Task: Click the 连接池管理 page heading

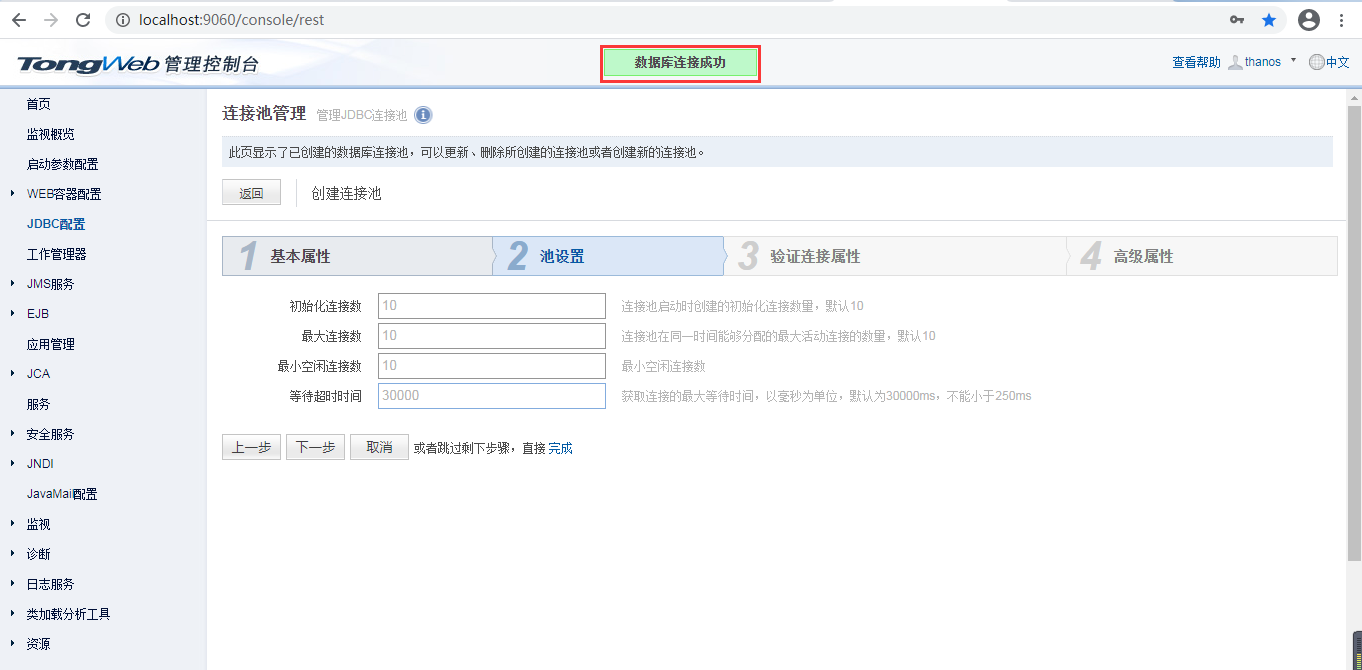Action: point(264,114)
